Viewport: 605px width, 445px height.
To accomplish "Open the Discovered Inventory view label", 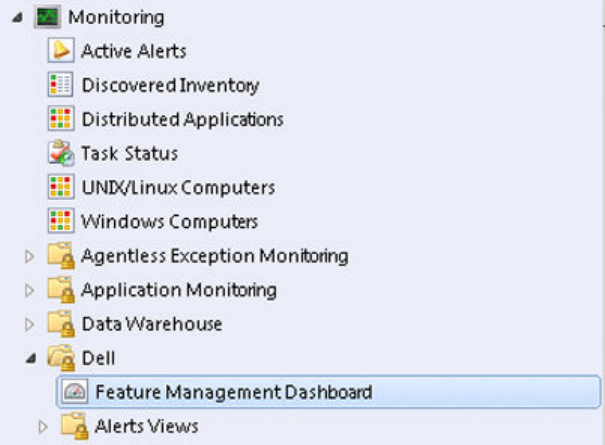I will pos(170,85).
